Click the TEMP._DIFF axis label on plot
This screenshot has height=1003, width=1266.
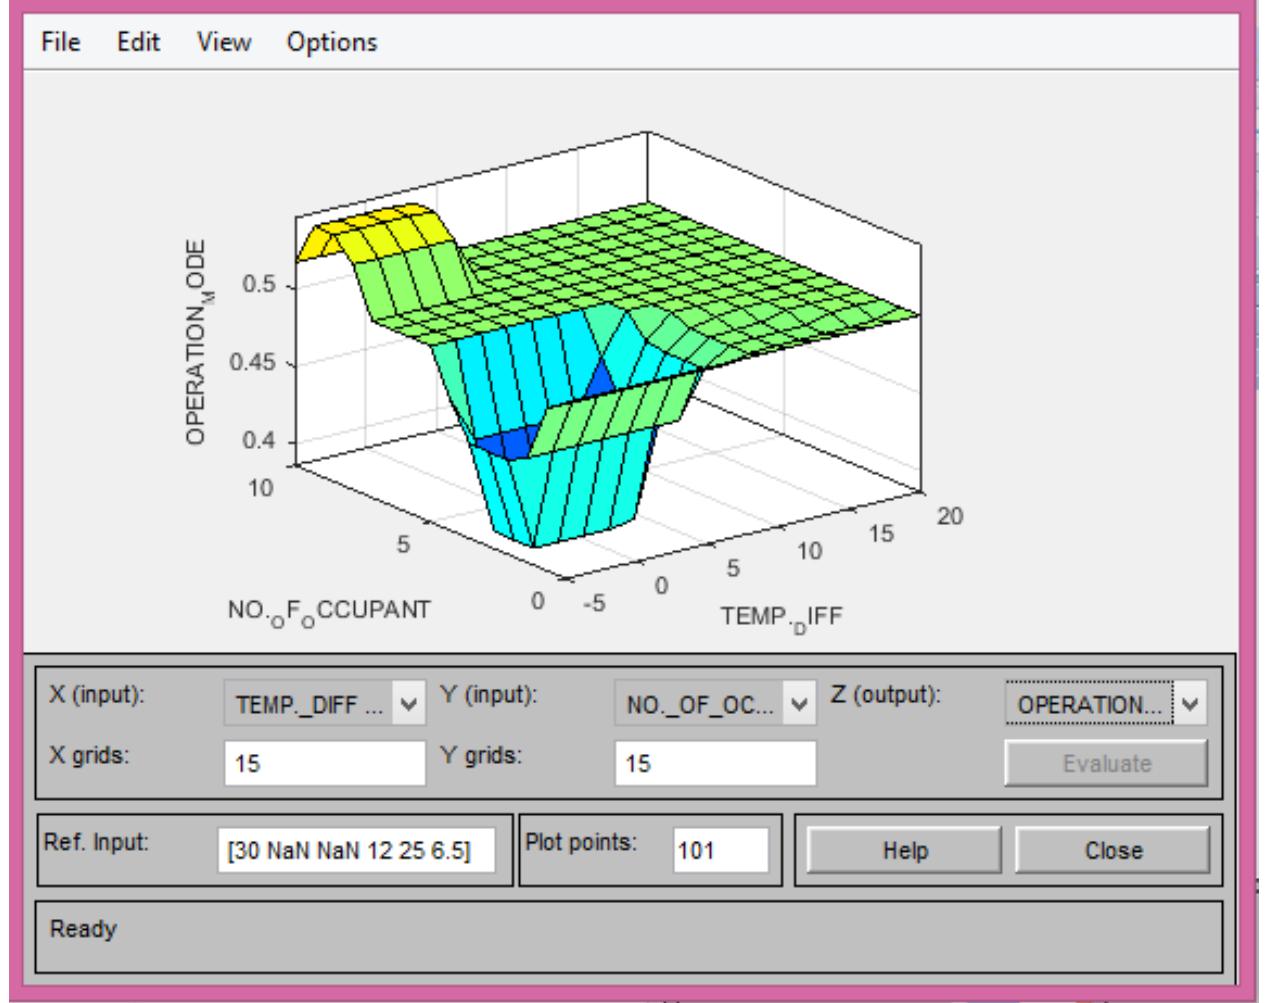click(x=781, y=616)
